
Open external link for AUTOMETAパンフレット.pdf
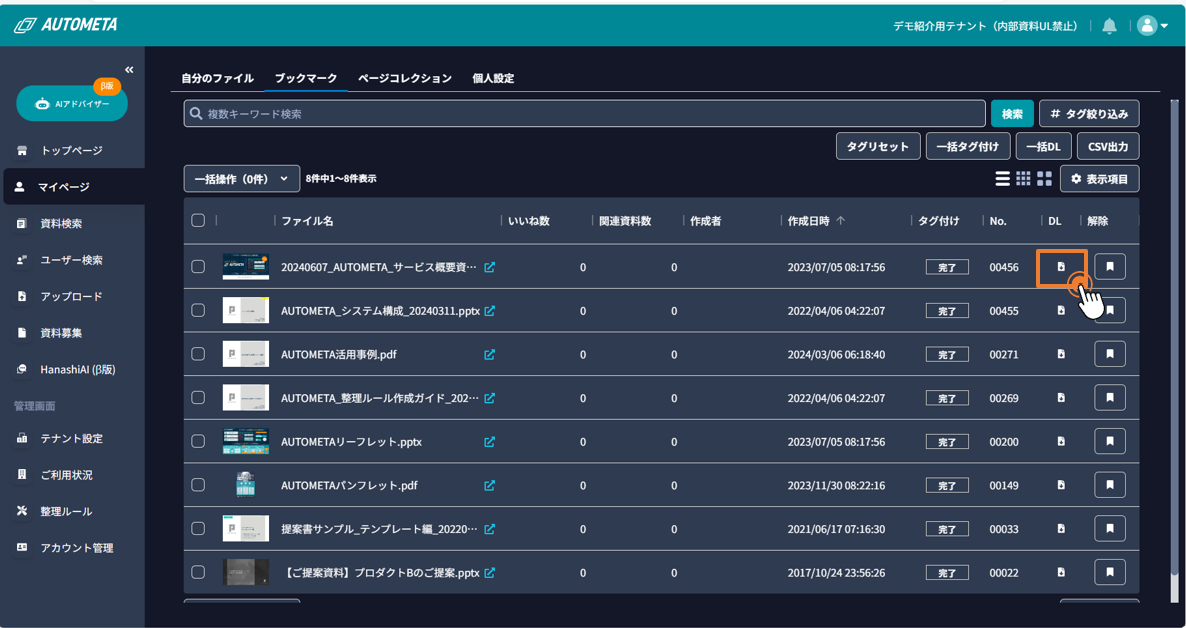point(489,486)
